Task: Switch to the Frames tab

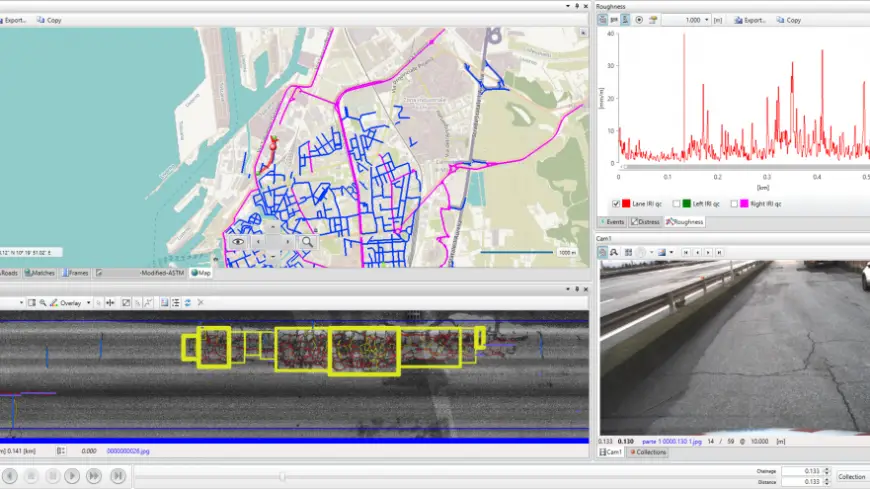Action: [75, 273]
